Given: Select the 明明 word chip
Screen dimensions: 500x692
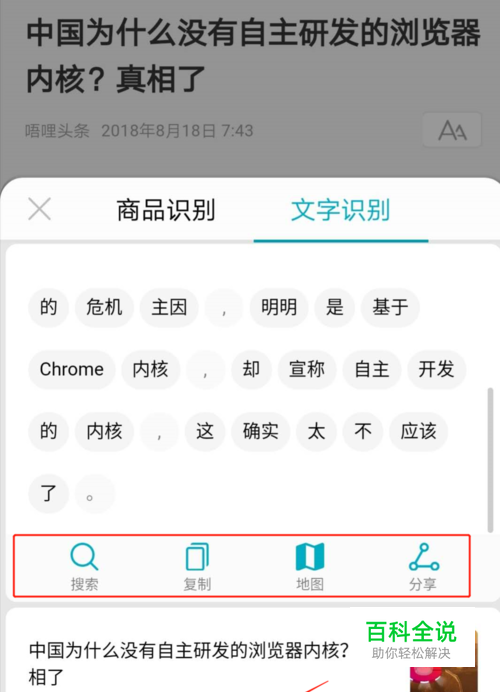Looking at the screenshot, I should click(279, 308).
